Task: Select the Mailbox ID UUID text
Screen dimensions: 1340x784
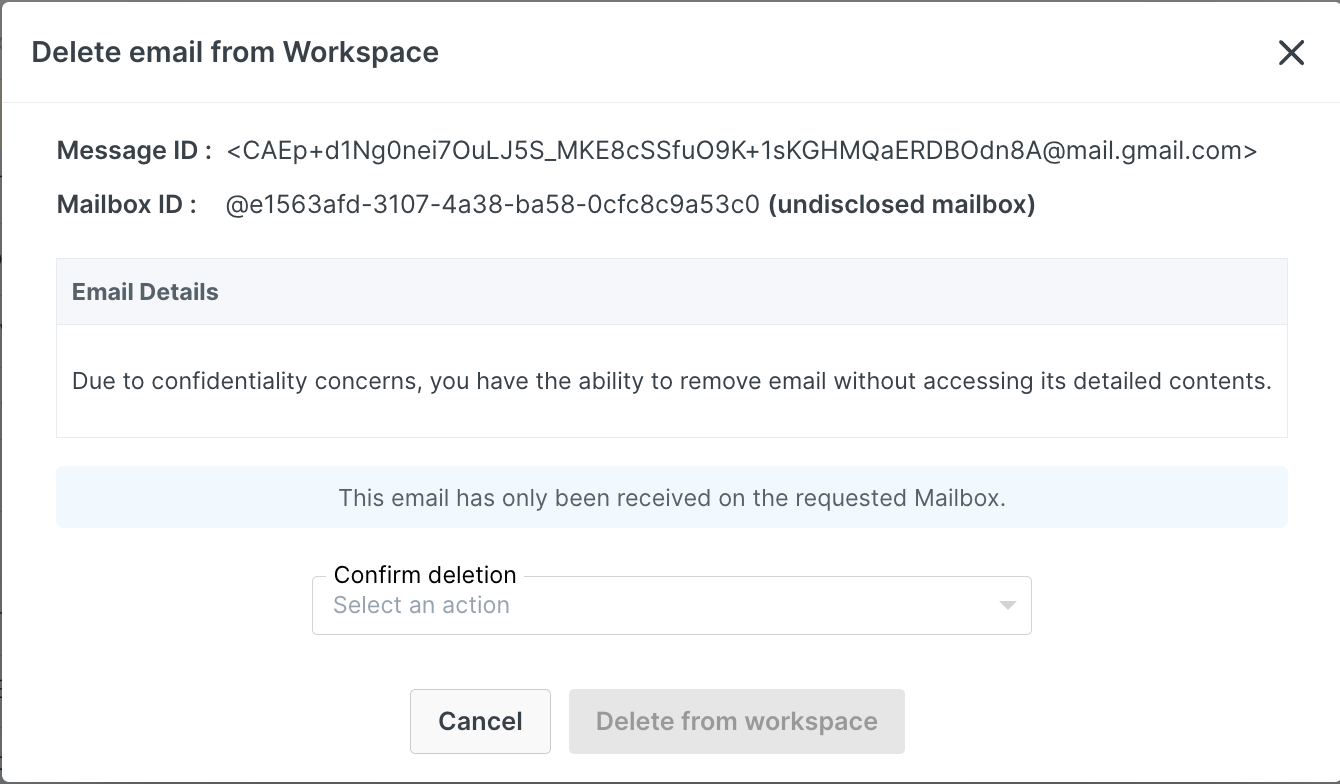Action: 493,205
